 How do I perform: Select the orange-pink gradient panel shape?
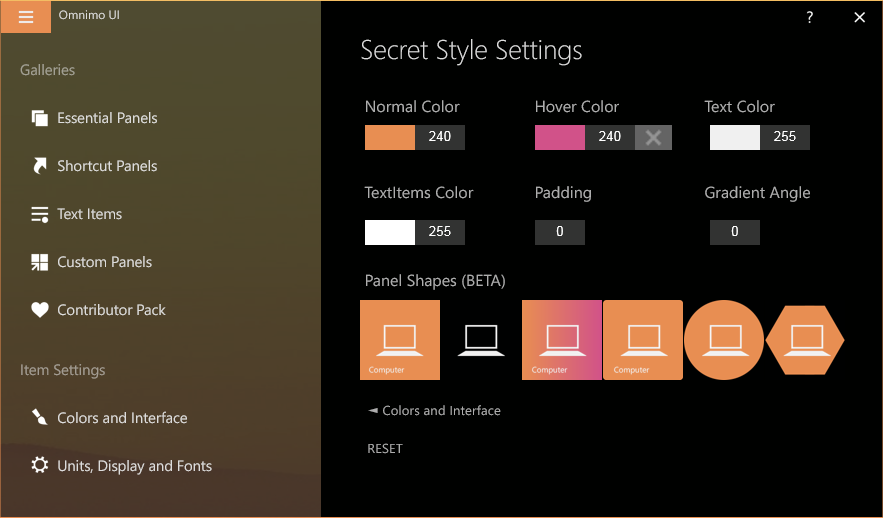click(562, 340)
